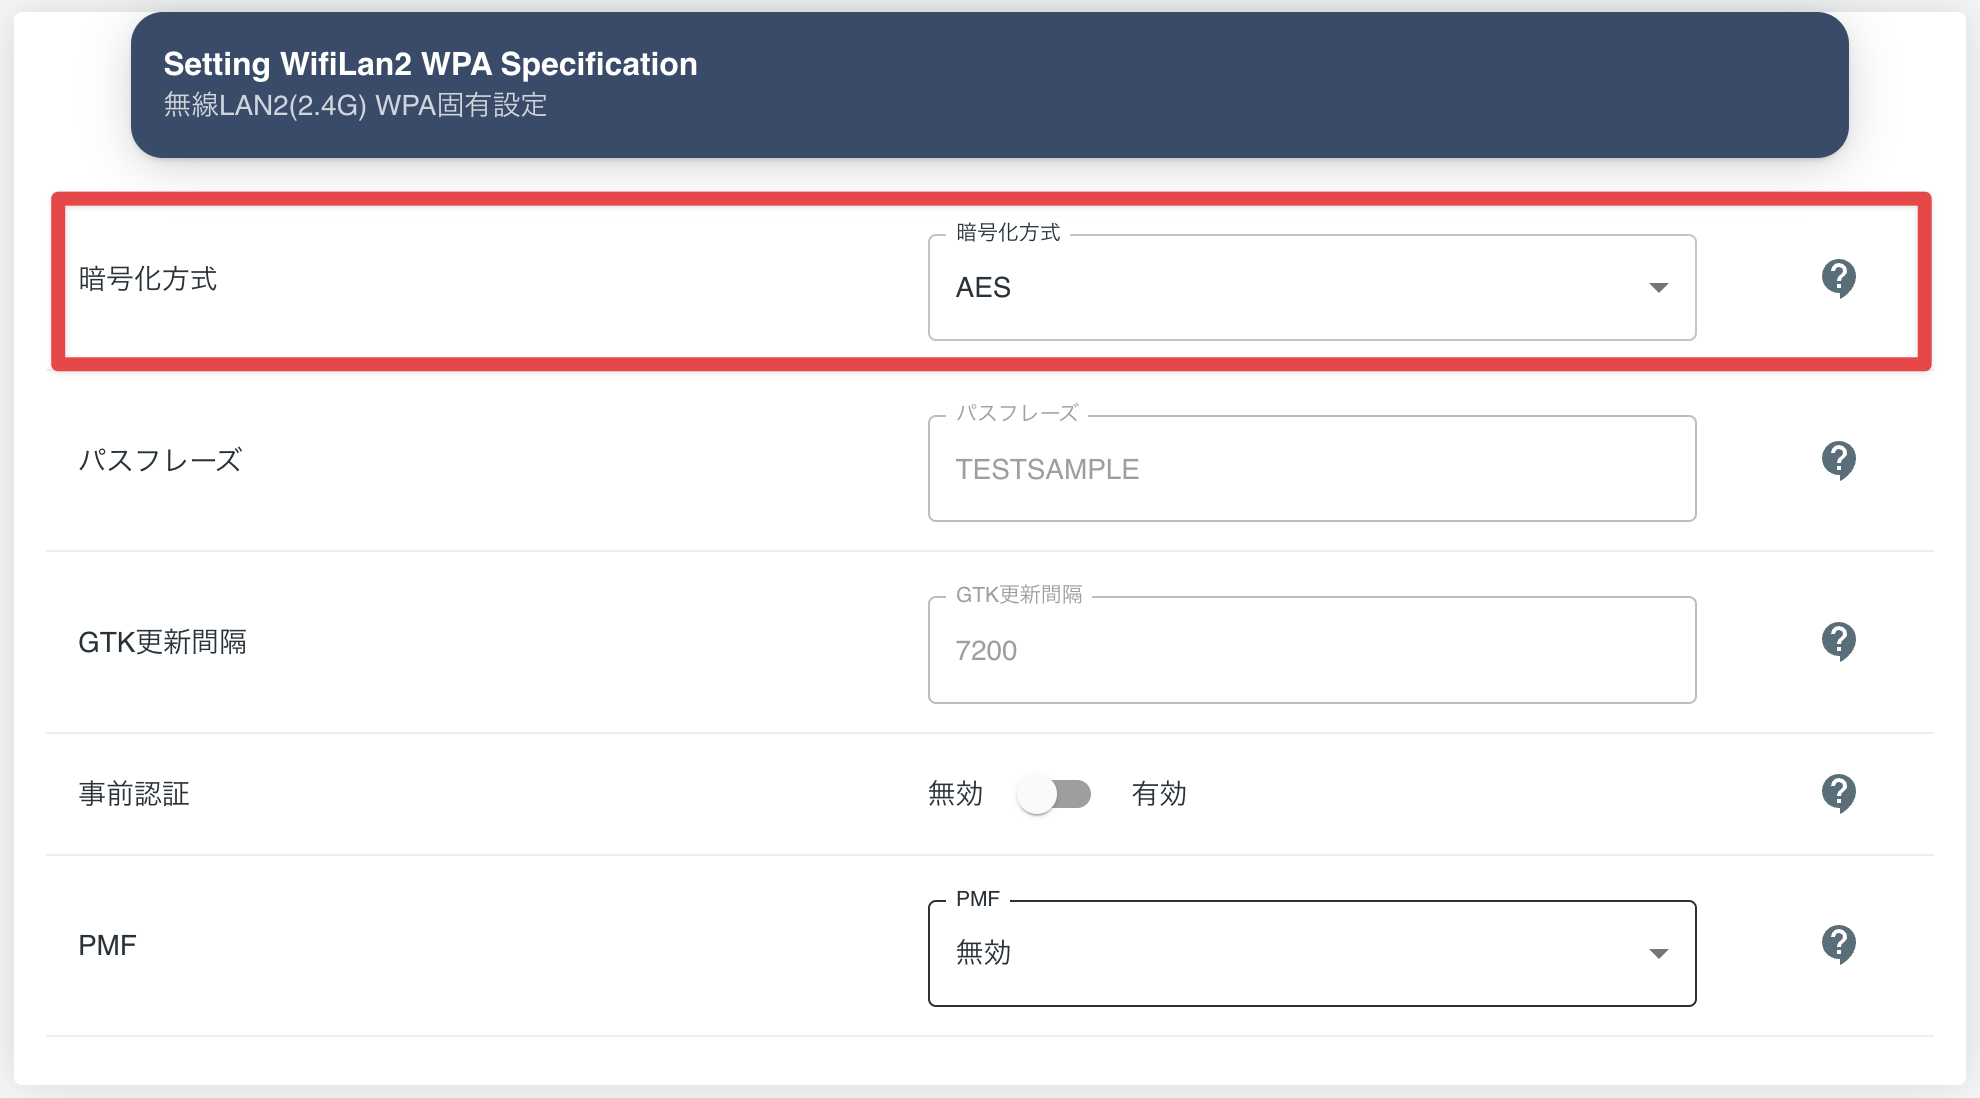
Task: Click the 事前認証 row label
Action: [x=134, y=794]
